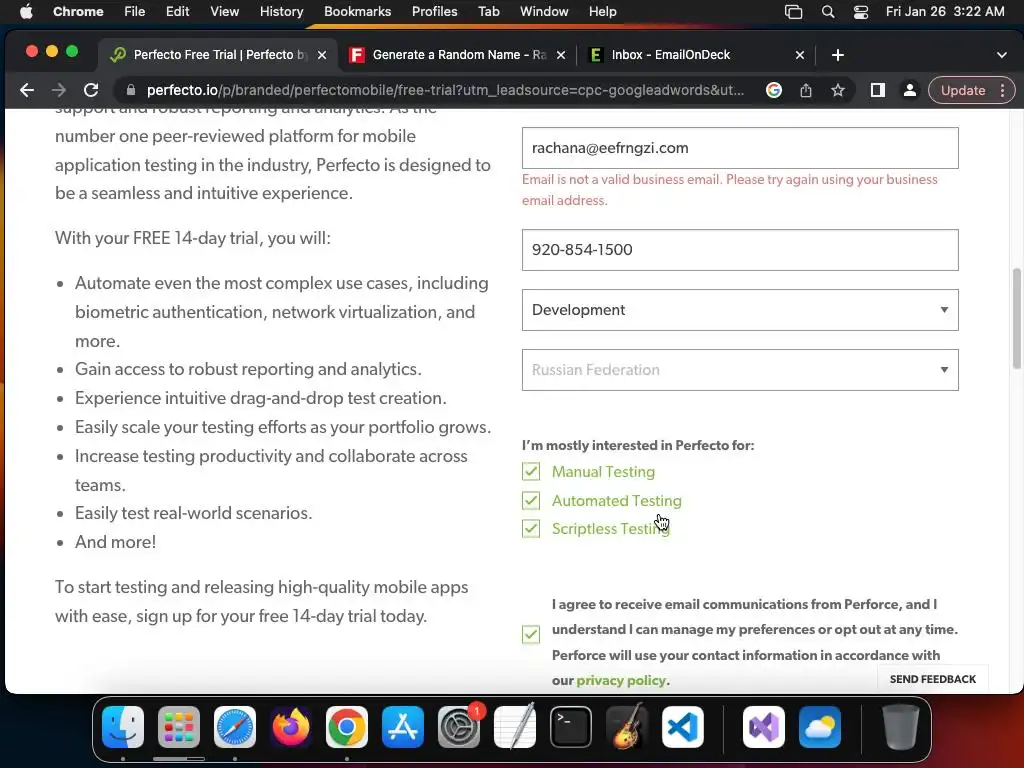Expand the tab search chevron

pyautogui.click(x=1002, y=55)
